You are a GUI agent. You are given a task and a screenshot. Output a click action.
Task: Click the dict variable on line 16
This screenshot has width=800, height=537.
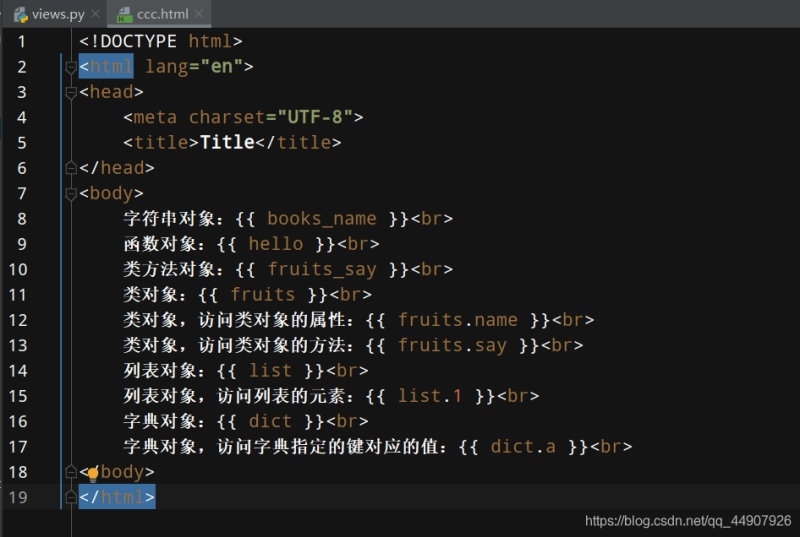click(270, 421)
